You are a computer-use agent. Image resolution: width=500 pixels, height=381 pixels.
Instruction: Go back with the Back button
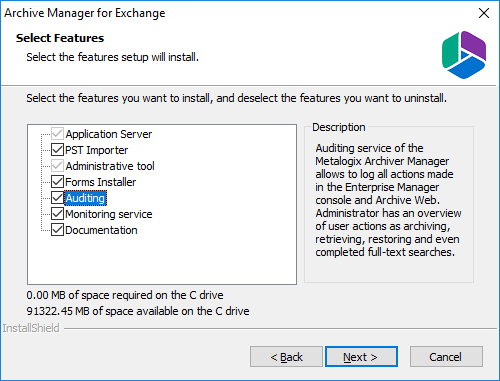pos(286,357)
